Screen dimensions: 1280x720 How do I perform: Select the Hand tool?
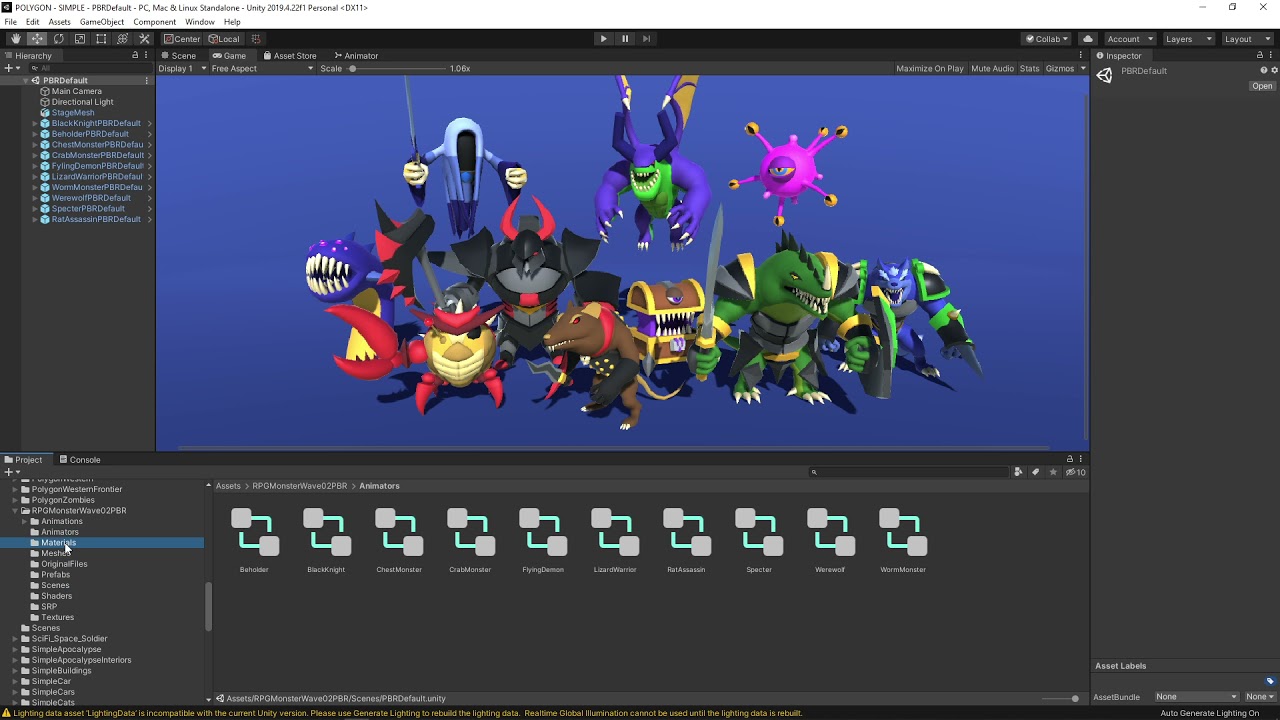pyautogui.click(x=15, y=39)
